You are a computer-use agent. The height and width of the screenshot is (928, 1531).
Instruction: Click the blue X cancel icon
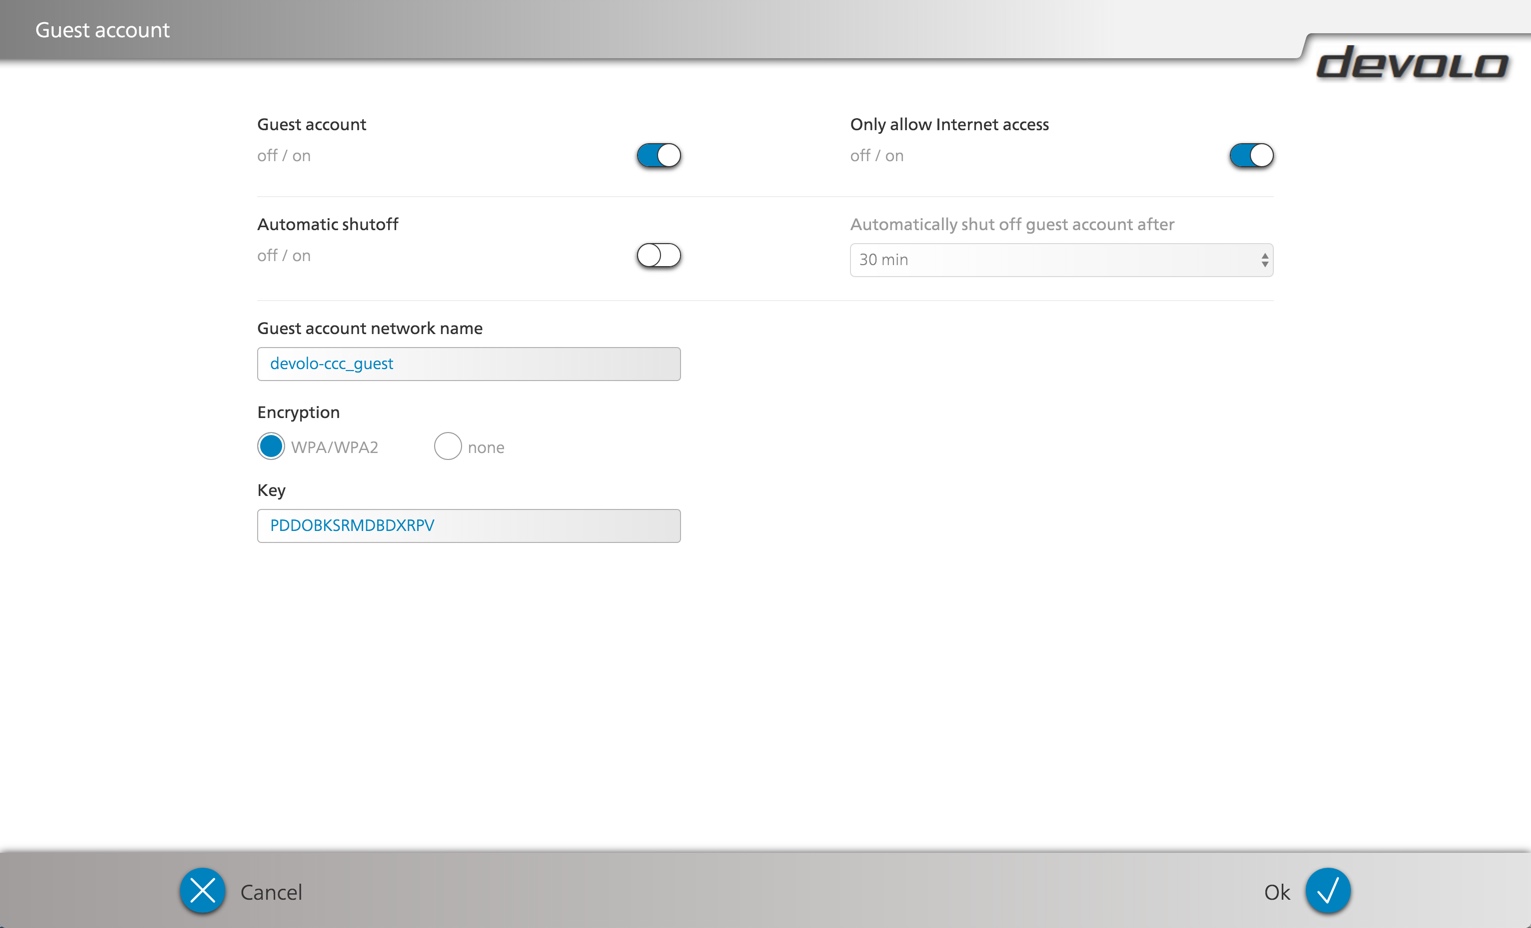click(202, 891)
